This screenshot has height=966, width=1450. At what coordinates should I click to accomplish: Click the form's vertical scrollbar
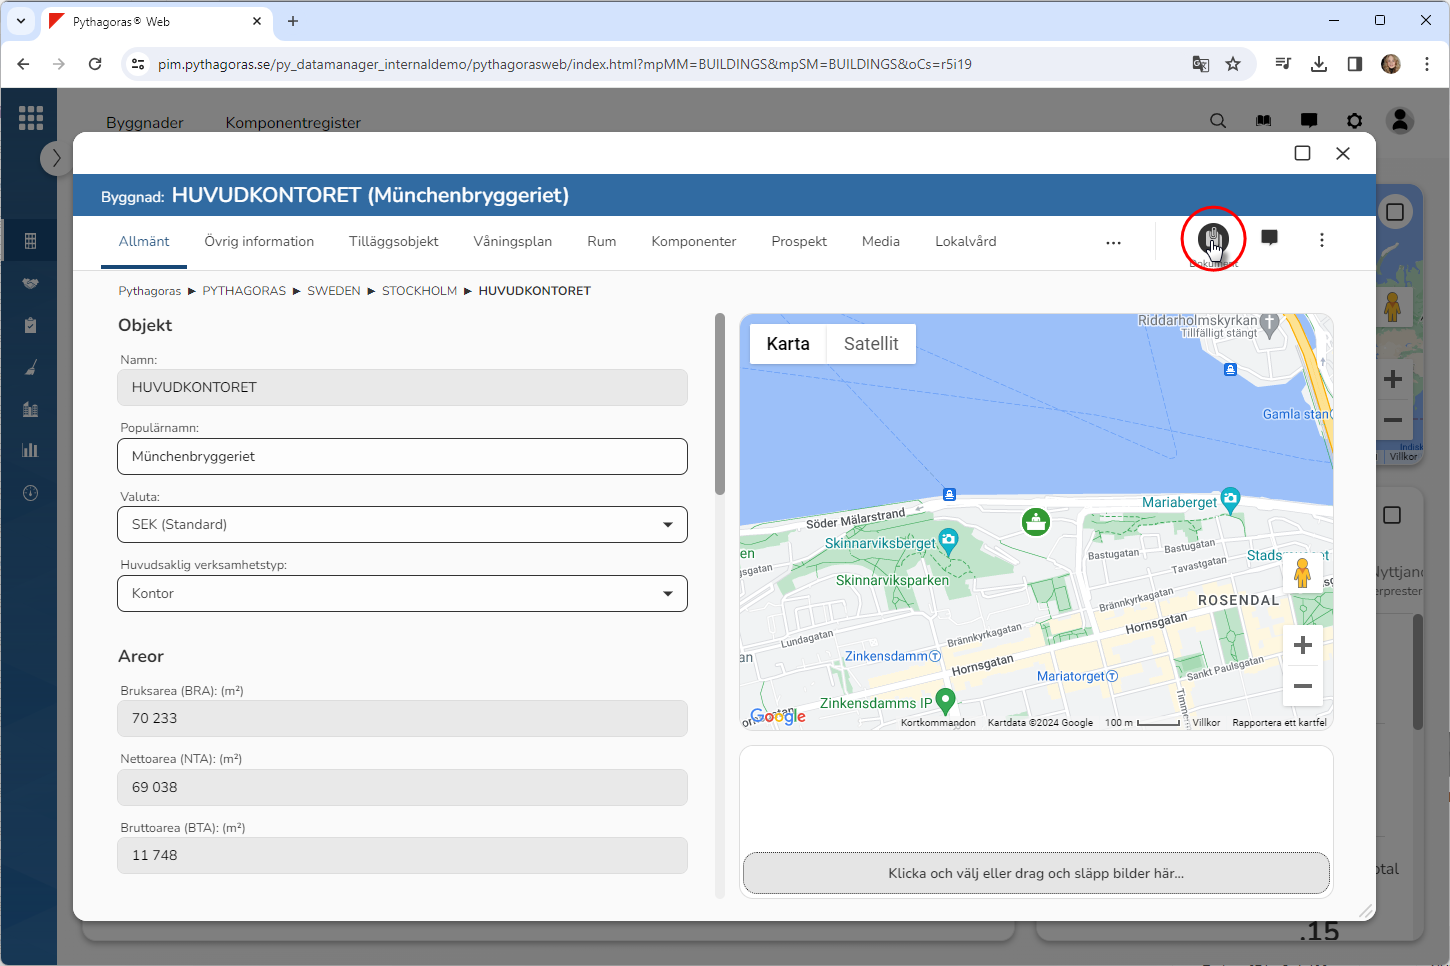pyautogui.click(x=720, y=405)
